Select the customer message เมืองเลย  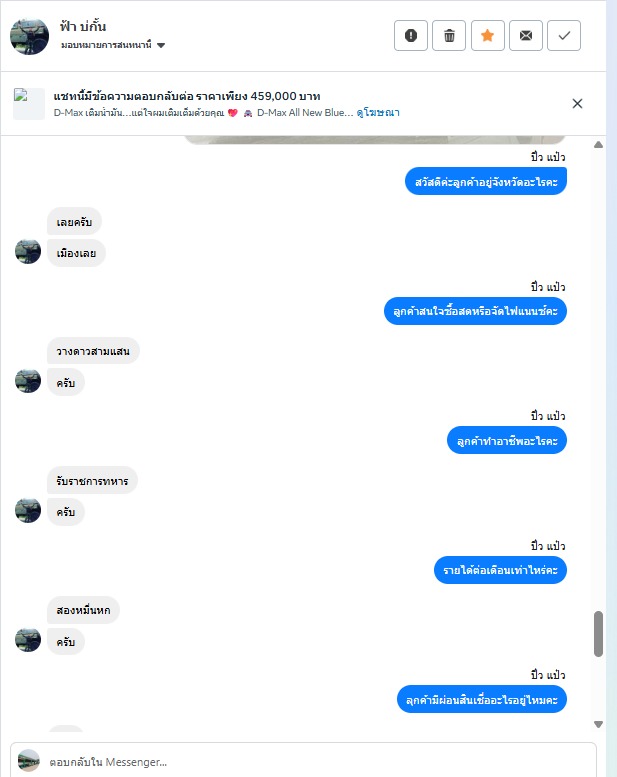[76, 253]
